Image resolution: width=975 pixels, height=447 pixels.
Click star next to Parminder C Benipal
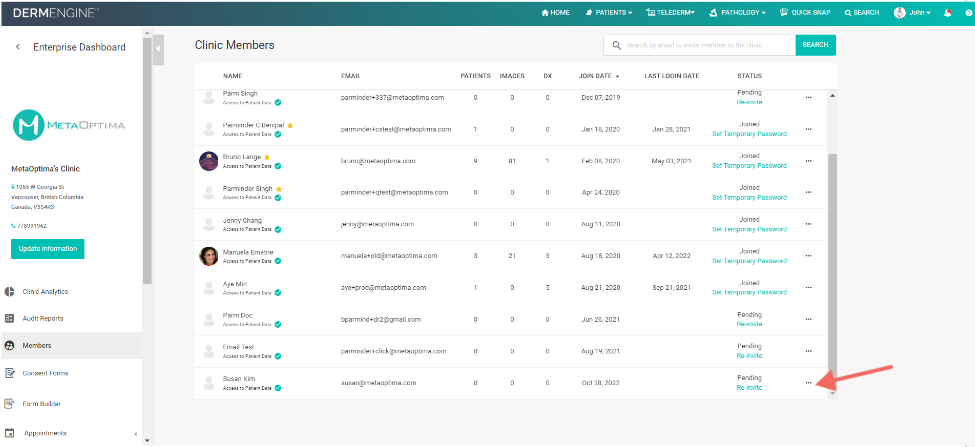[290, 126]
